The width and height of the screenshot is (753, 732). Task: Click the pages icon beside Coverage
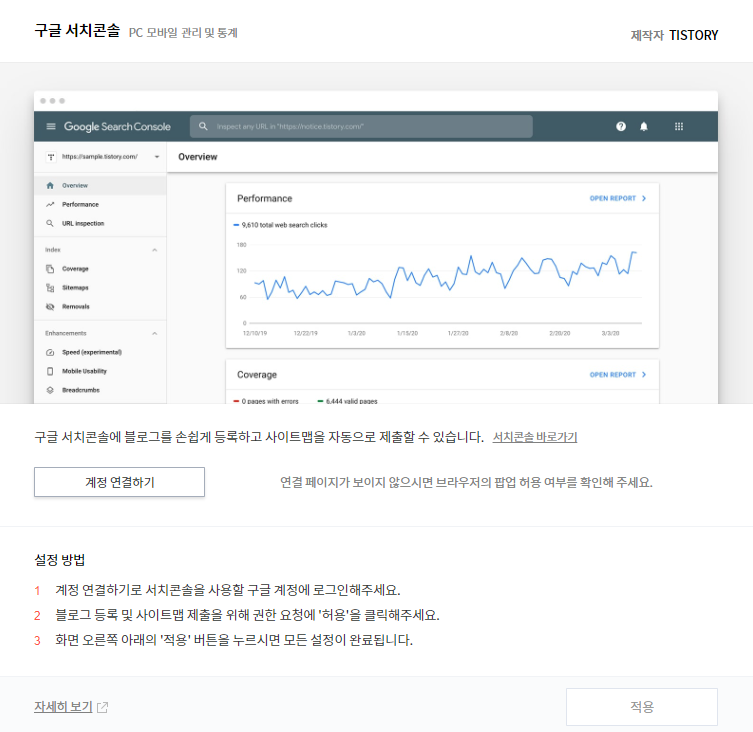tap(50, 268)
